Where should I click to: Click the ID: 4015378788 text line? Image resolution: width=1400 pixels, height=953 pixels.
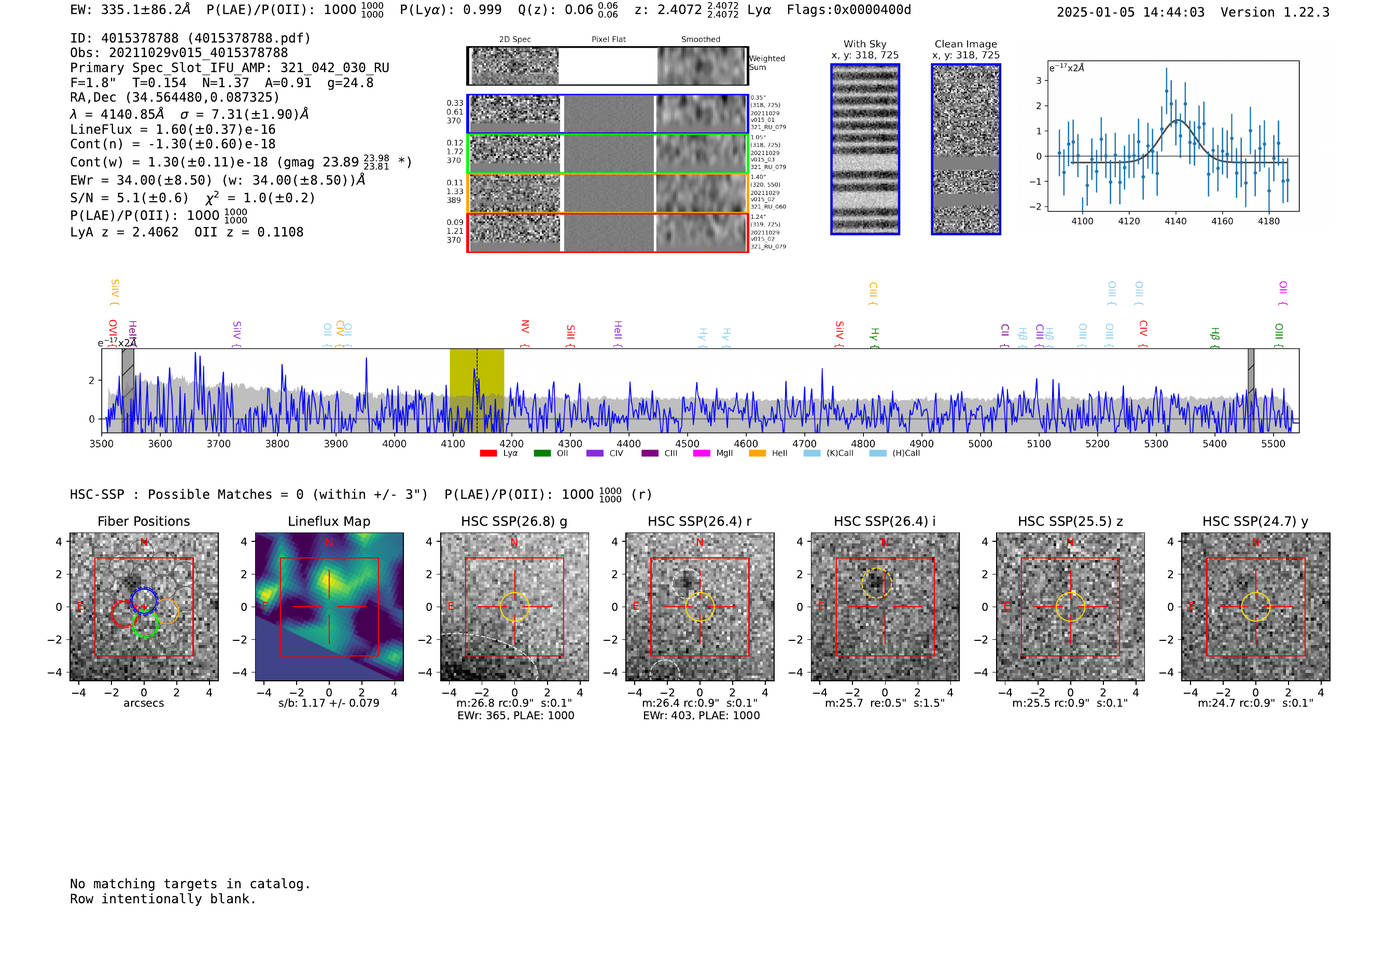(x=190, y=38)
